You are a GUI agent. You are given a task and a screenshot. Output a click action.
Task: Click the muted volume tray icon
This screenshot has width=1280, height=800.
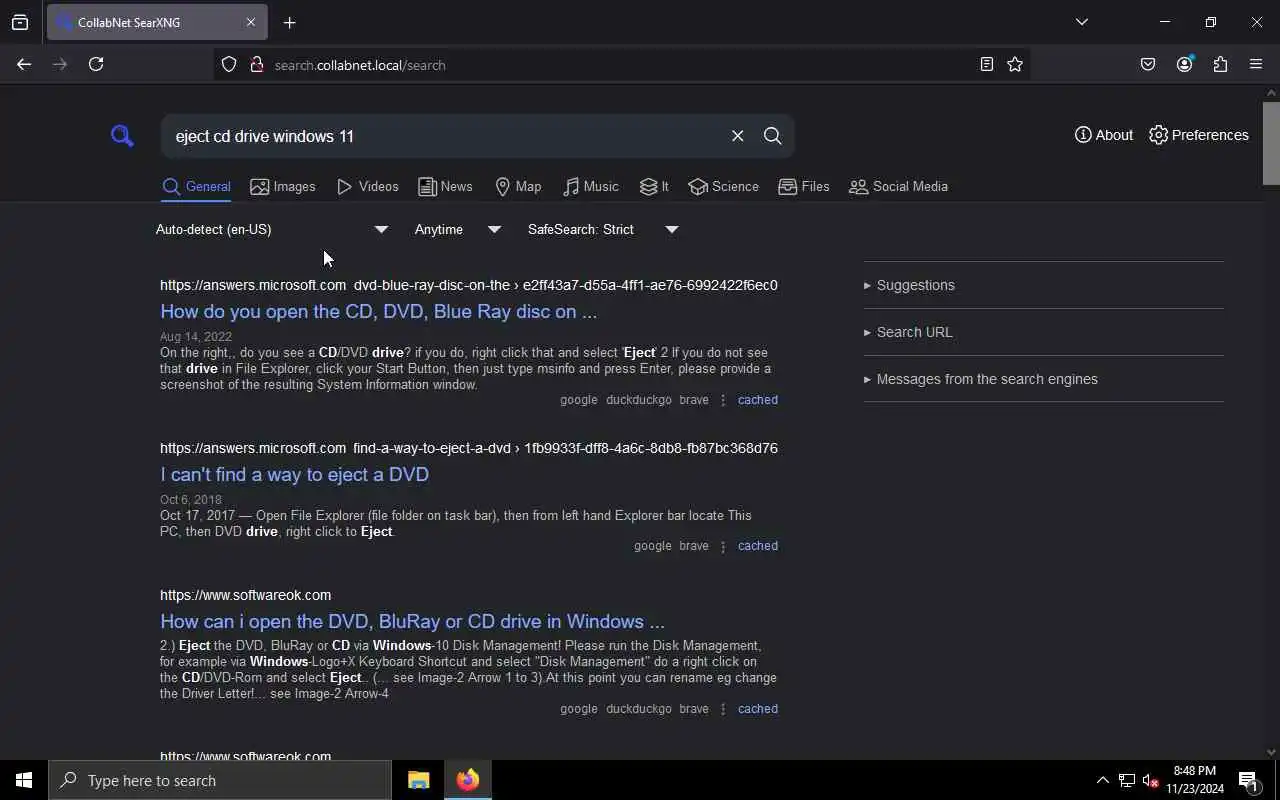point(1150,780)
